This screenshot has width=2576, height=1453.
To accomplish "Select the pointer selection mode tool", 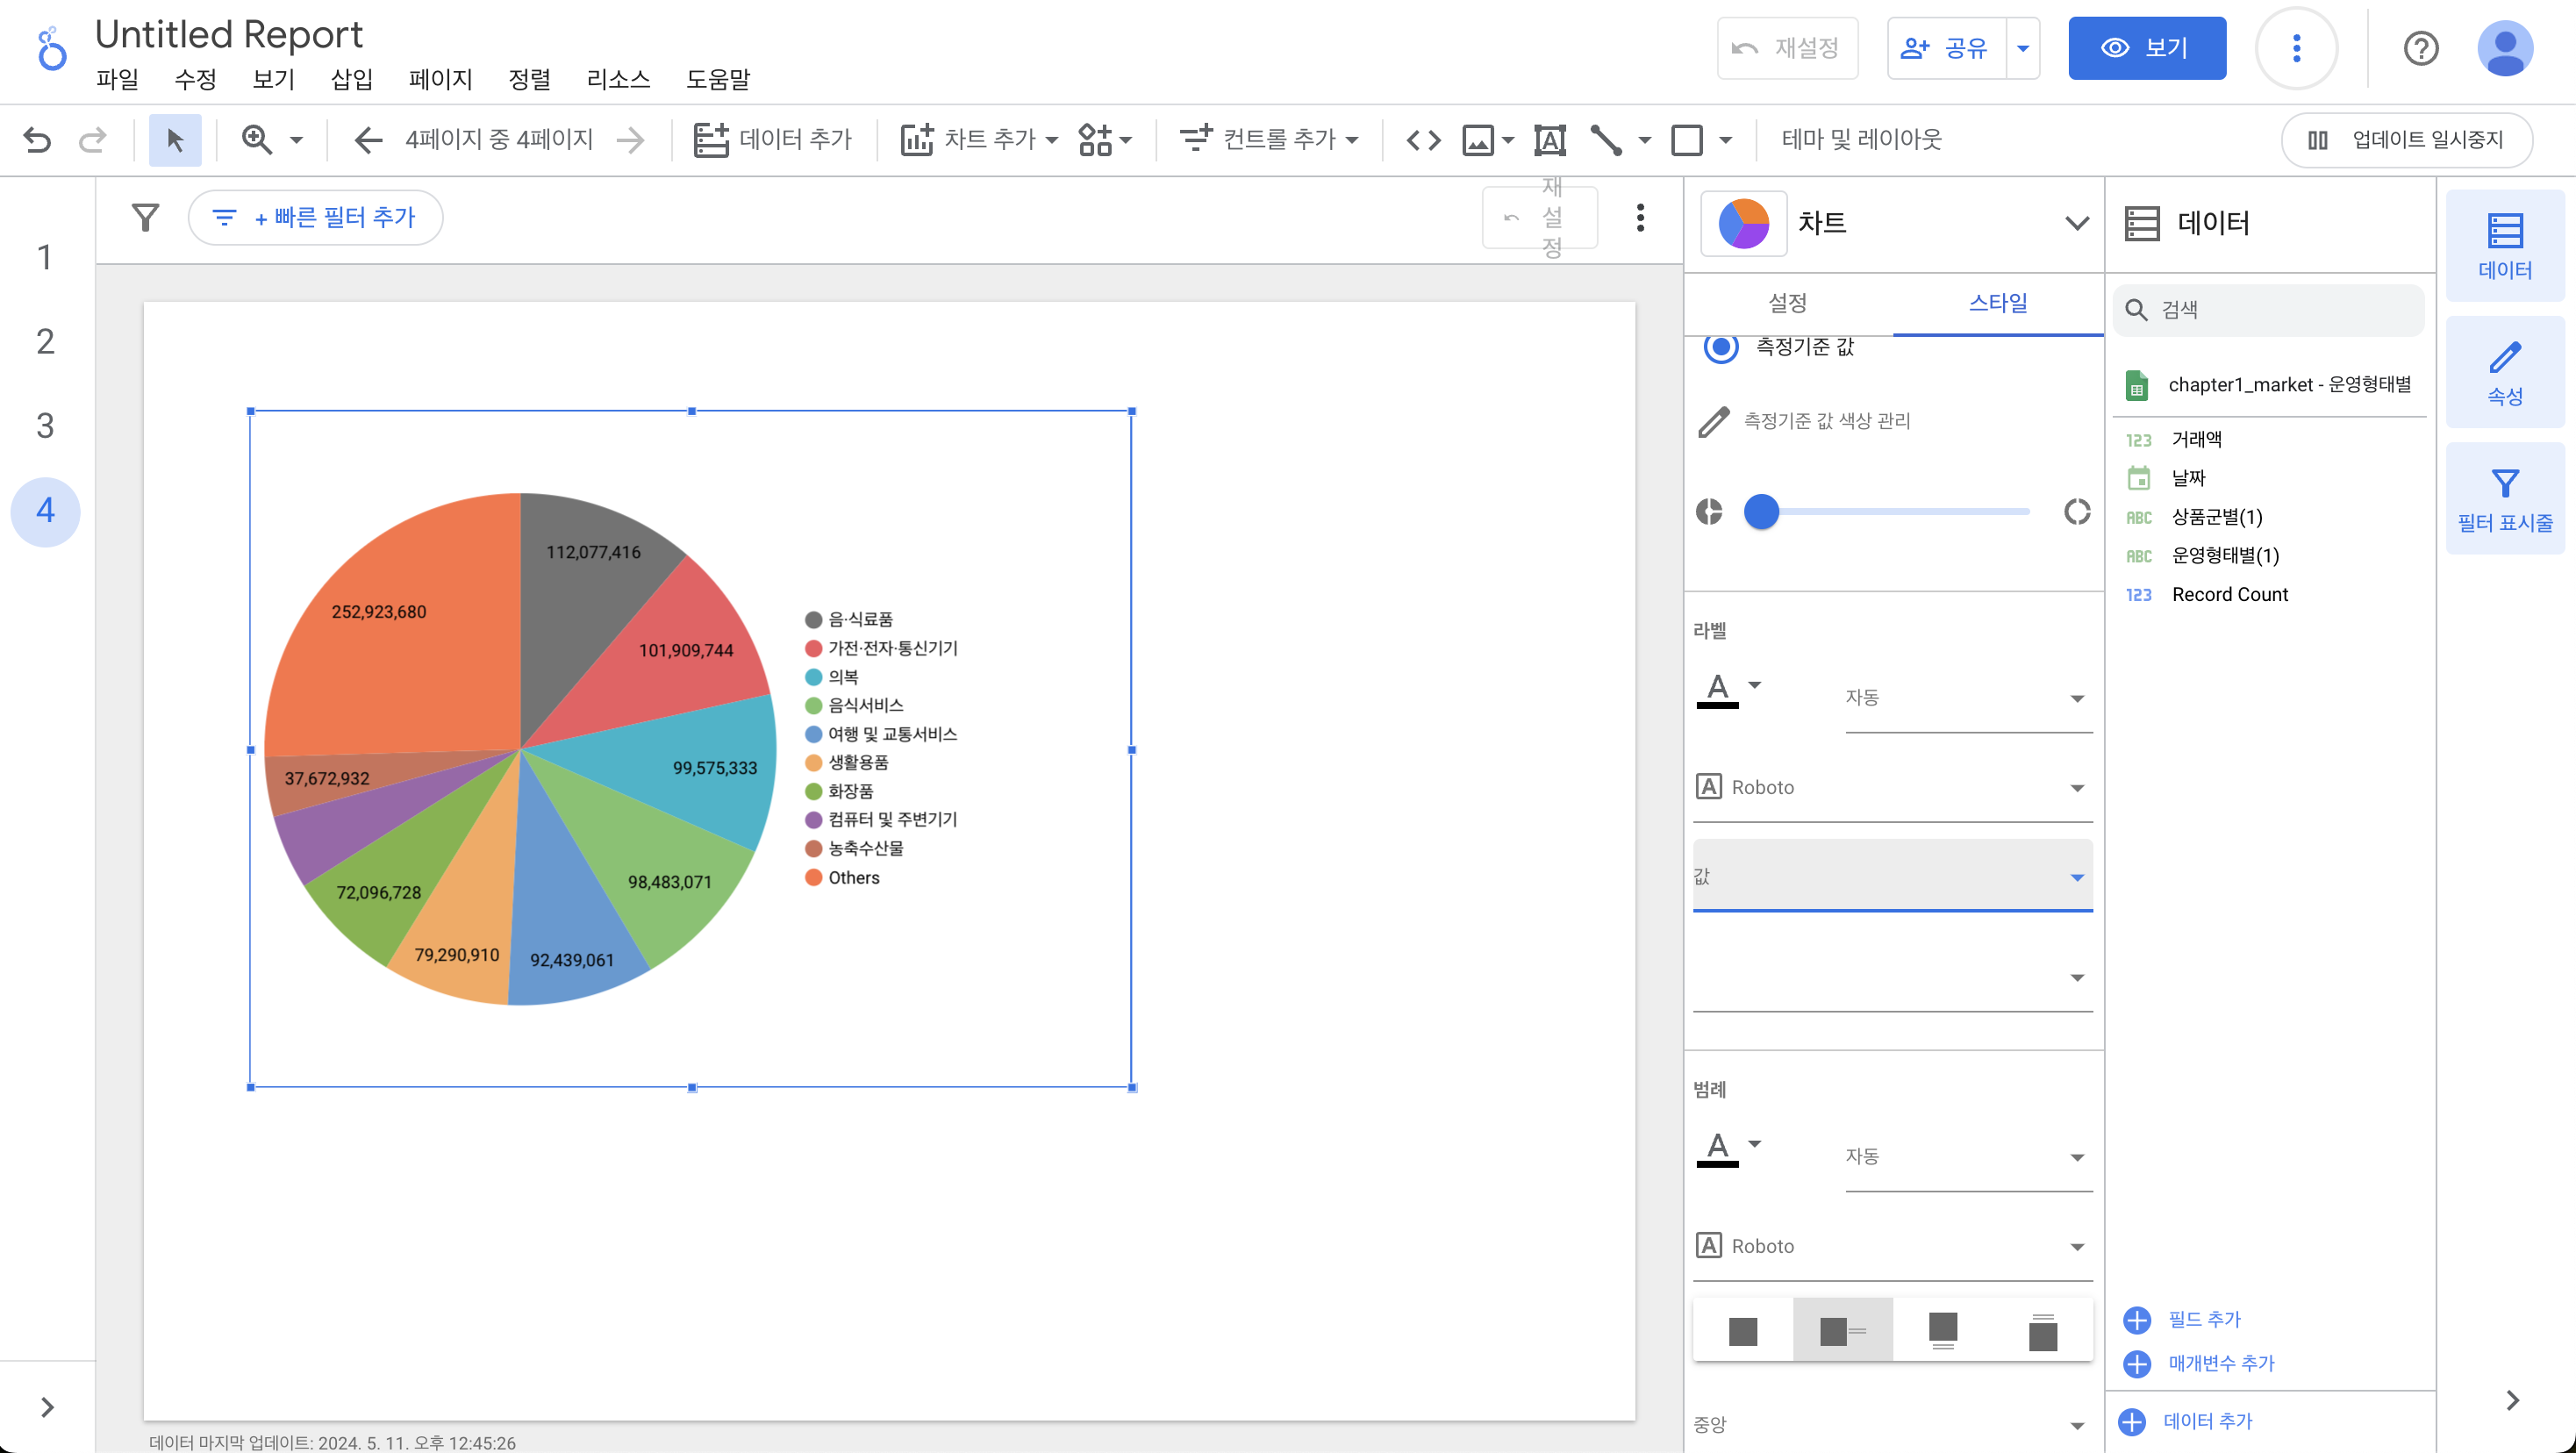I will point(175,140).
